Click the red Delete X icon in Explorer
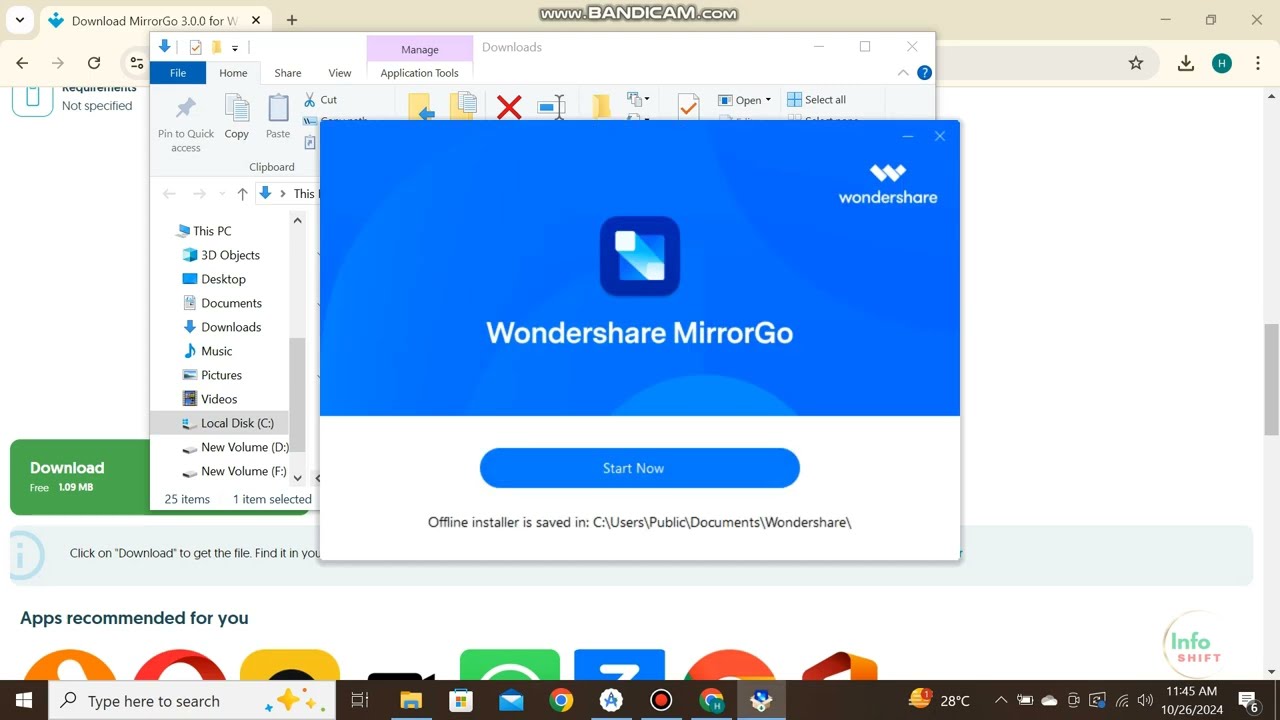 click(509, 107)
